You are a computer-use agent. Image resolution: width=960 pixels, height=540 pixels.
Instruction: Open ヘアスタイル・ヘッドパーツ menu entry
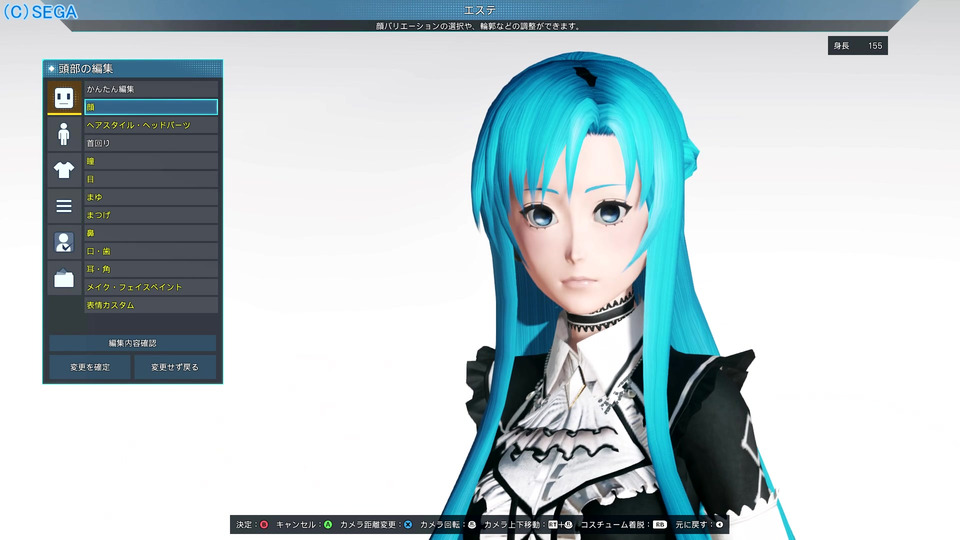coord(151,125)
